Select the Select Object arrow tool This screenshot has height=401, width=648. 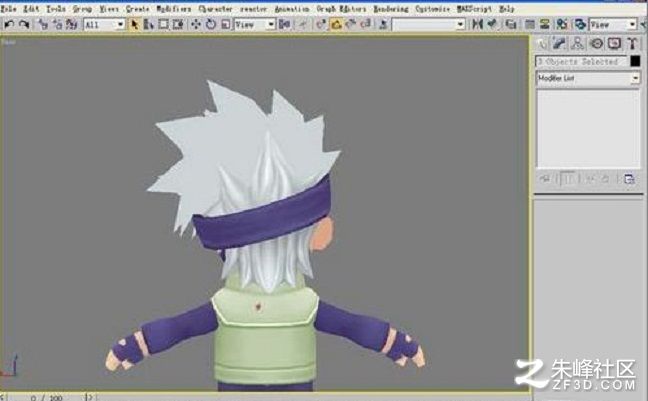click(134, 25)
